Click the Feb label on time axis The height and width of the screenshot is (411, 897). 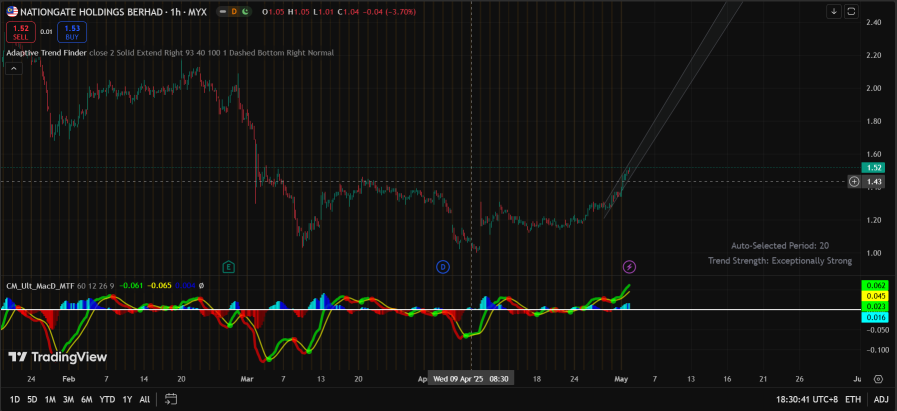69,378
